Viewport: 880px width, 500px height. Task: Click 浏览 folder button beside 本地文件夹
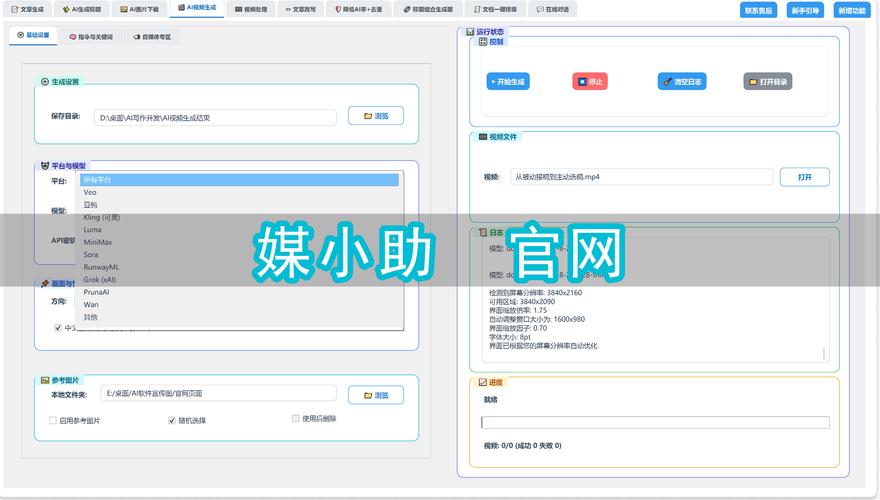tap(376, 395)
